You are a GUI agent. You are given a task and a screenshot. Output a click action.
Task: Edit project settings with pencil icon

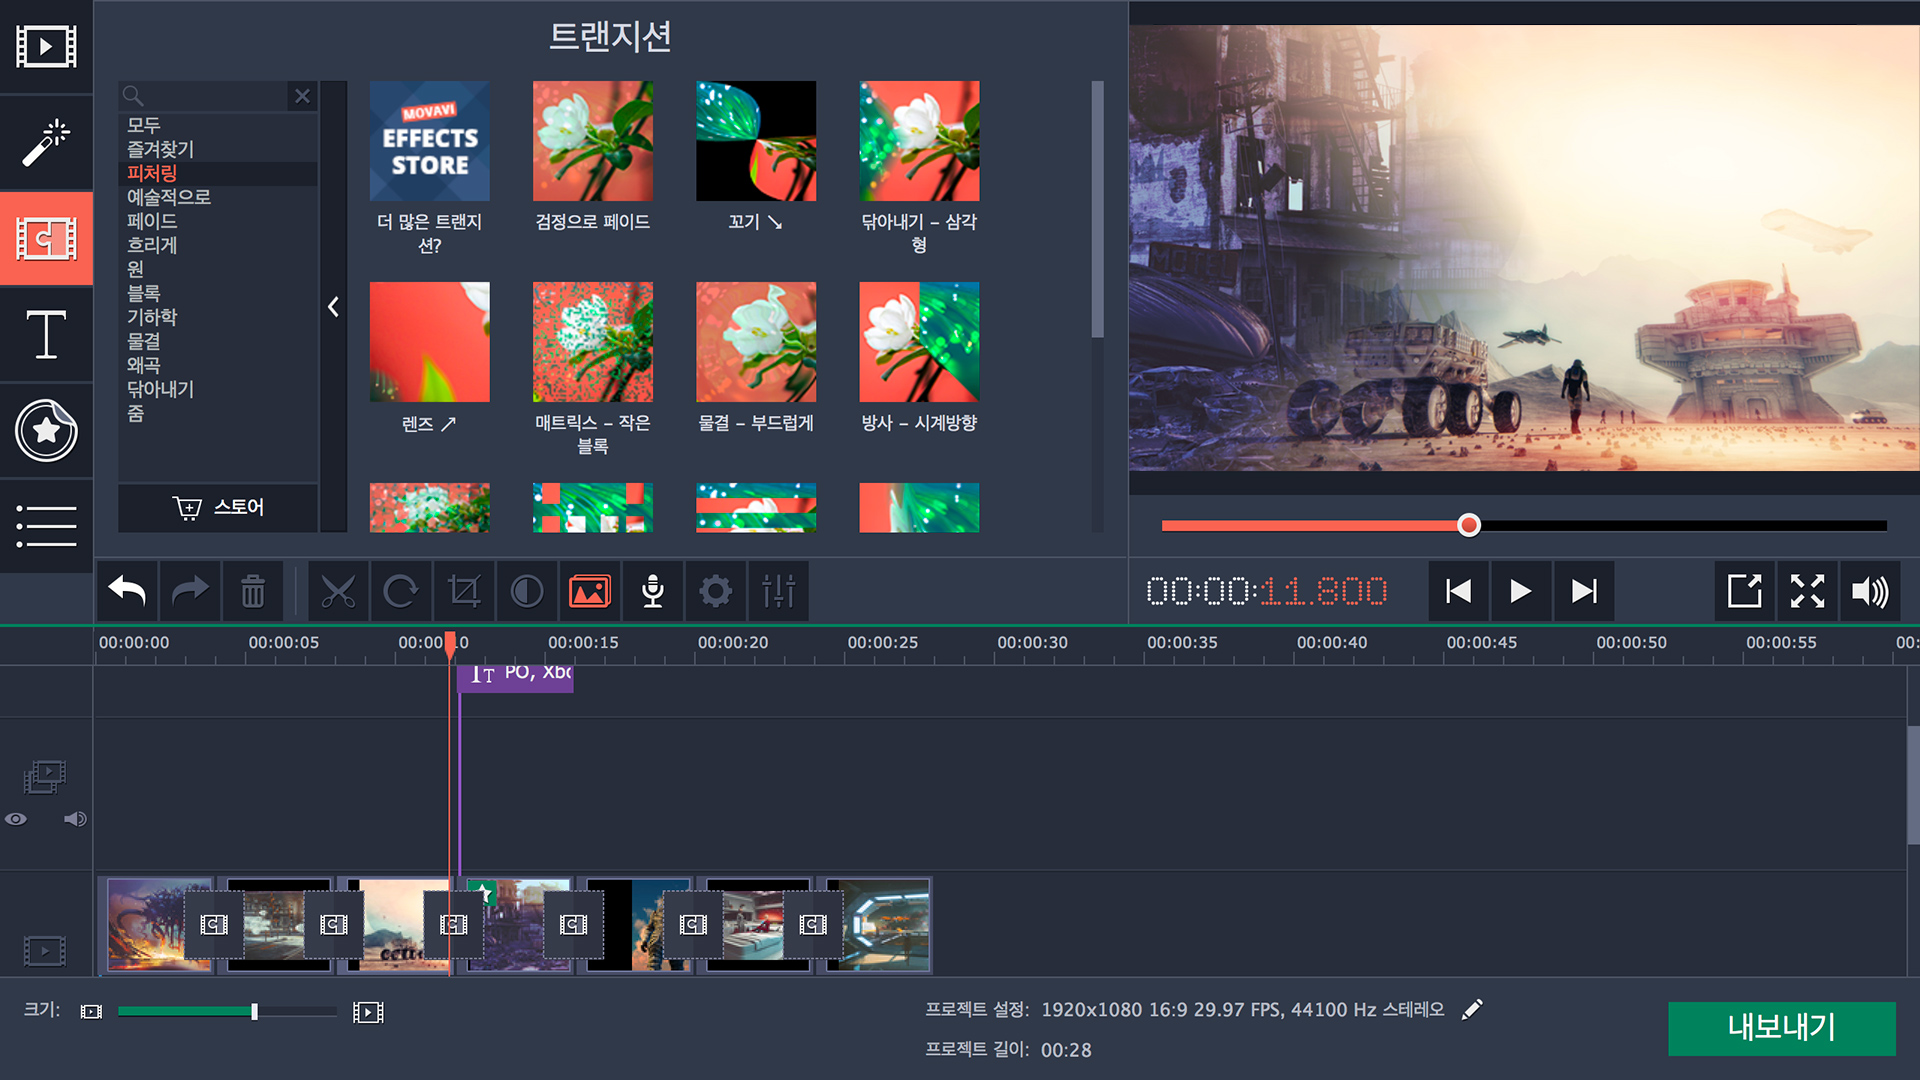[x=1472, y=1010]
